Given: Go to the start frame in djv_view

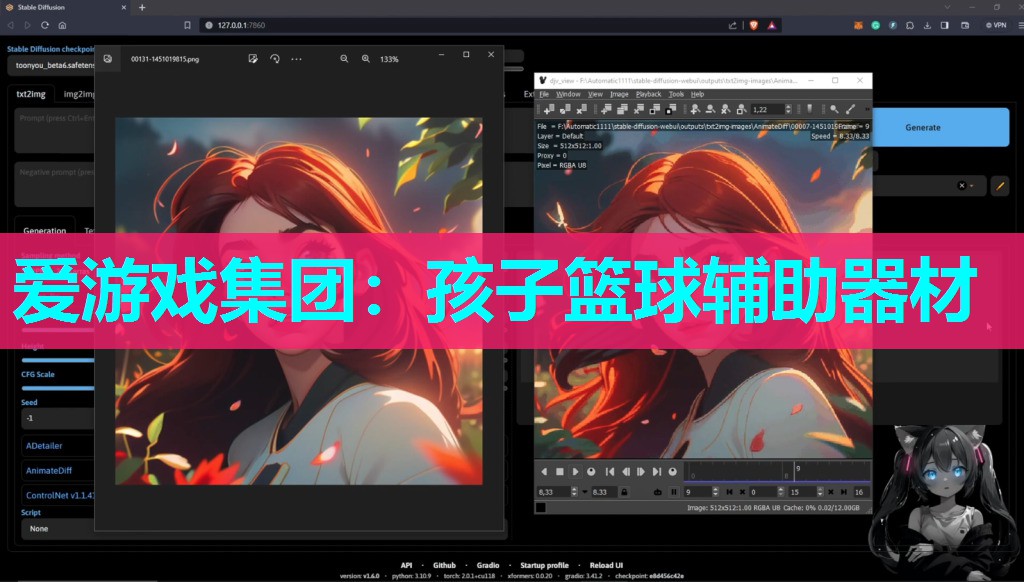Looking at the screenshot, I should 610,472.
